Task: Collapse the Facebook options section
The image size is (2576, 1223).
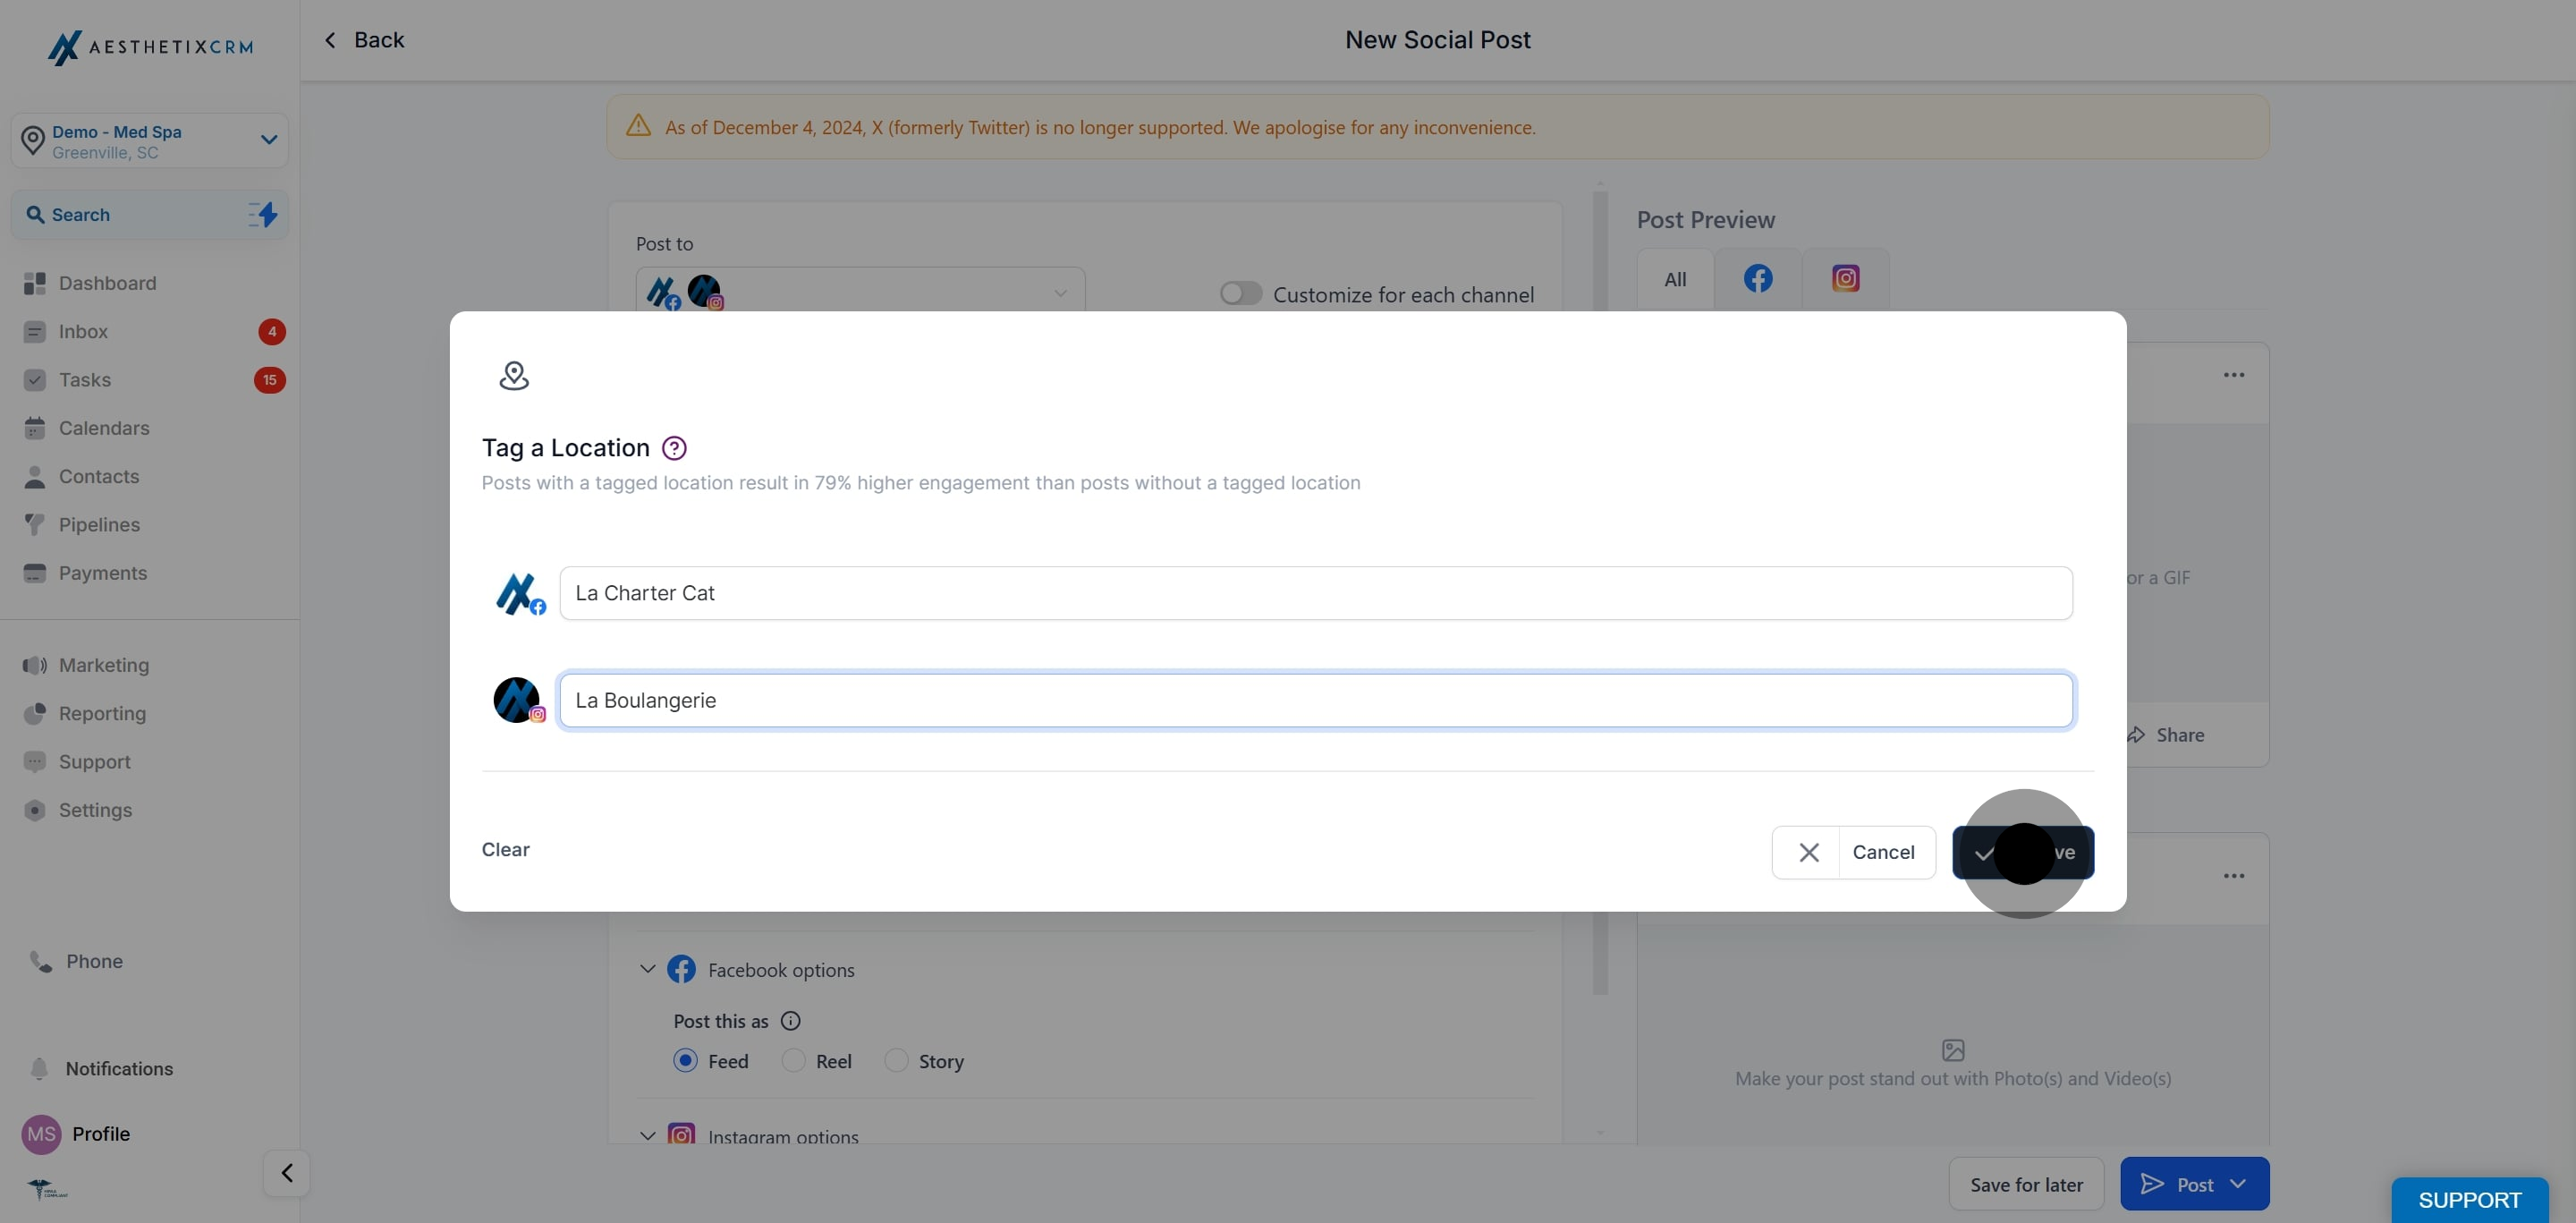Action: (647, 969)
